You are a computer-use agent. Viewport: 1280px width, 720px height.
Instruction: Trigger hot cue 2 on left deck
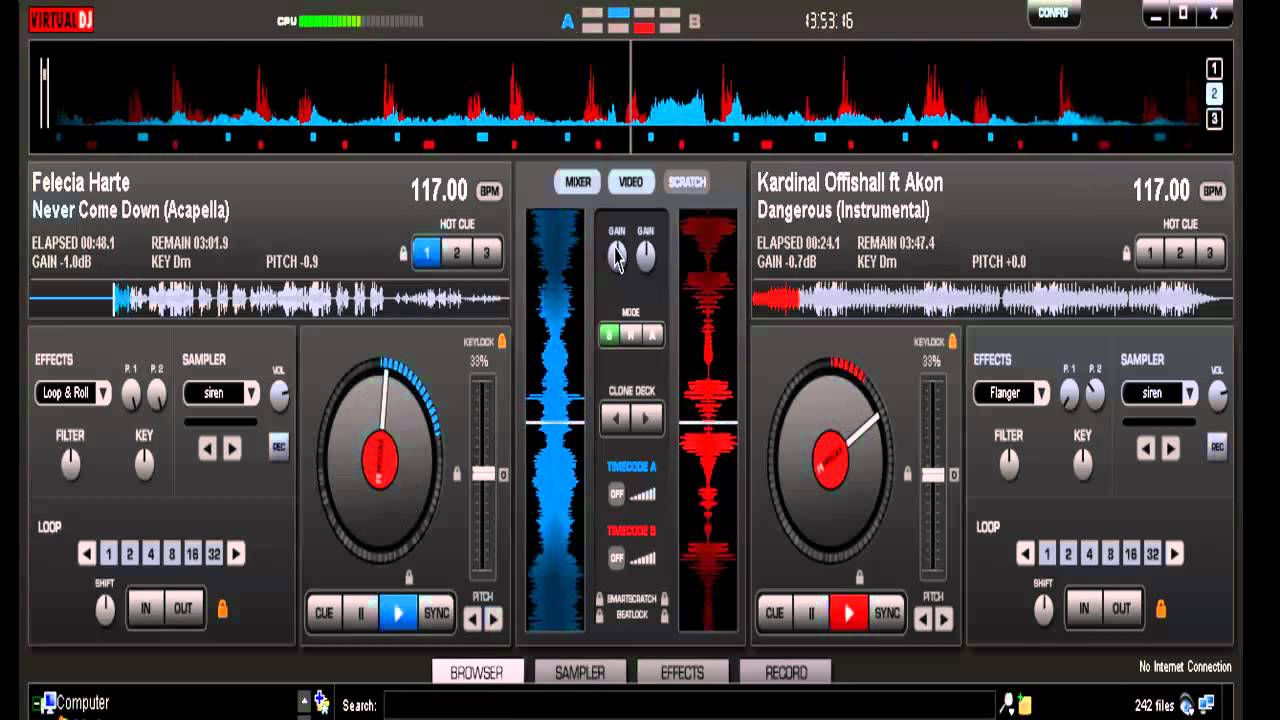coord(456,253)
